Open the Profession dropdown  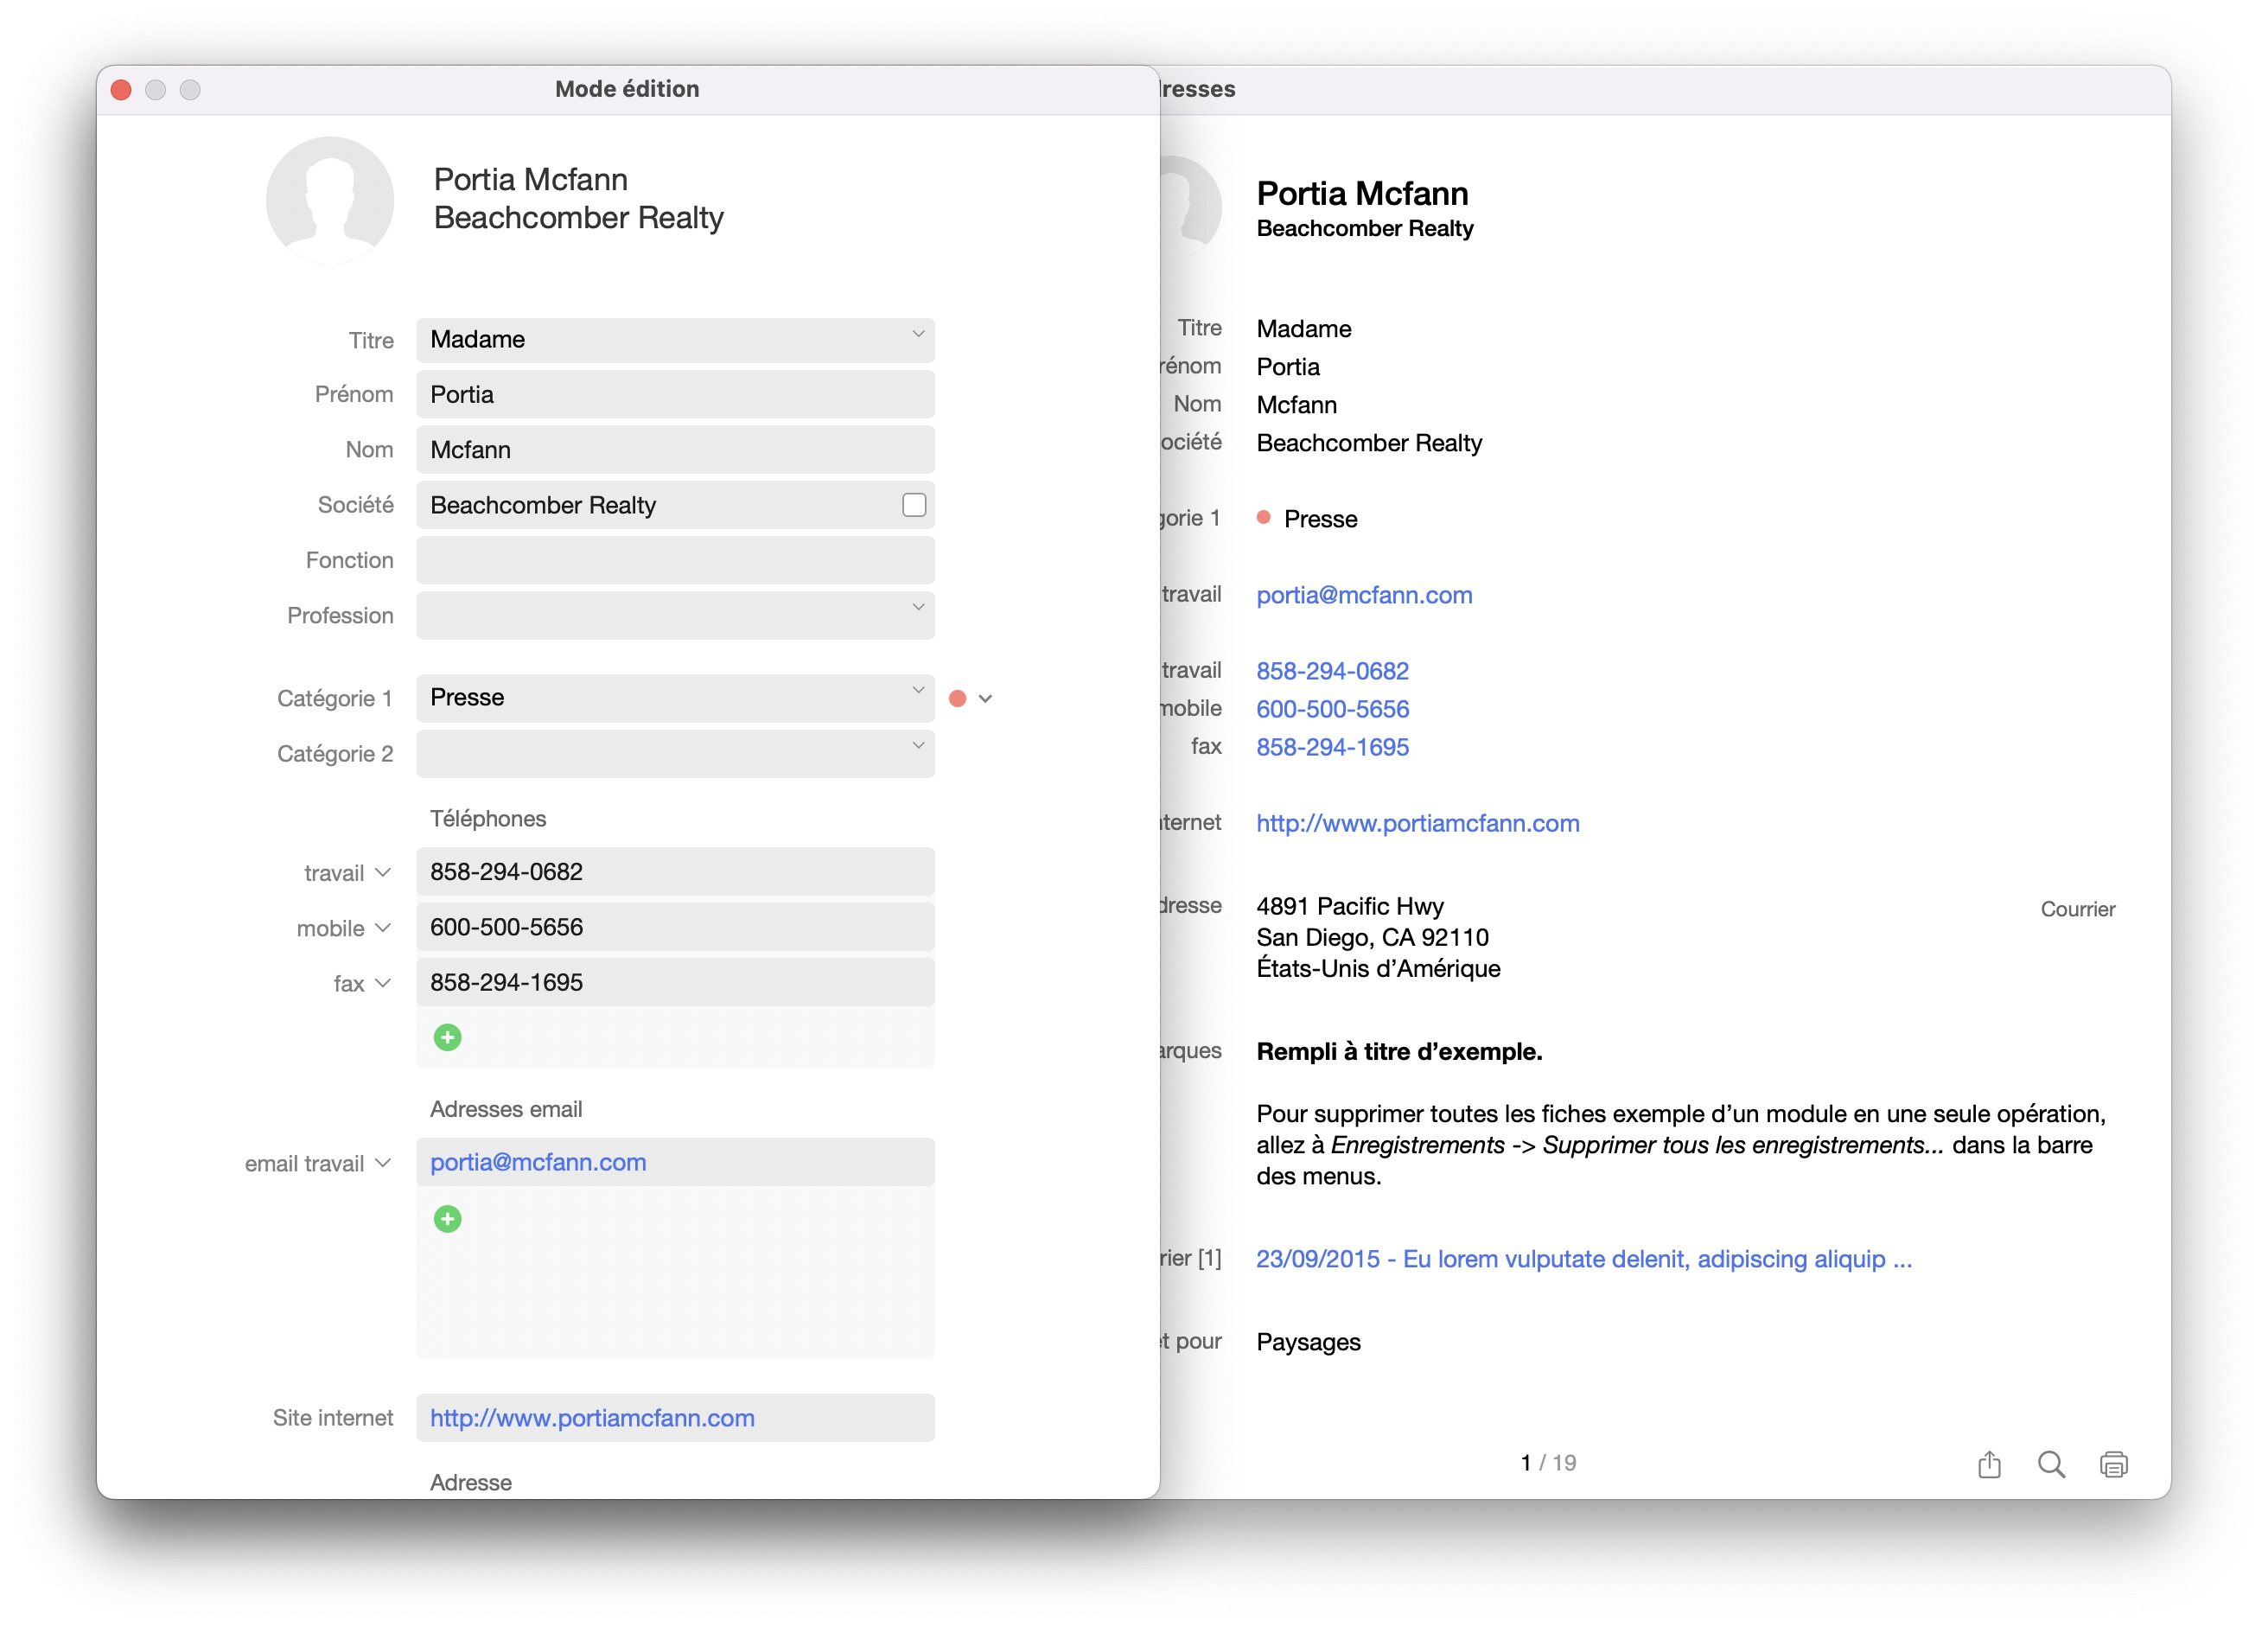click(917, 608)
